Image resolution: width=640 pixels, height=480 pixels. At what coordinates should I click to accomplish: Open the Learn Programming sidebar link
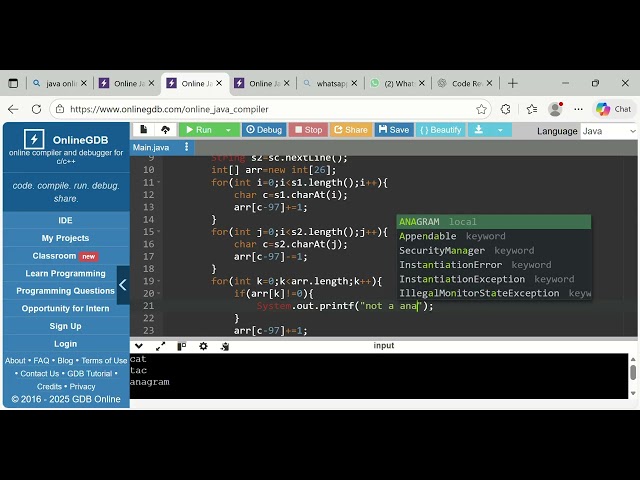65,273
